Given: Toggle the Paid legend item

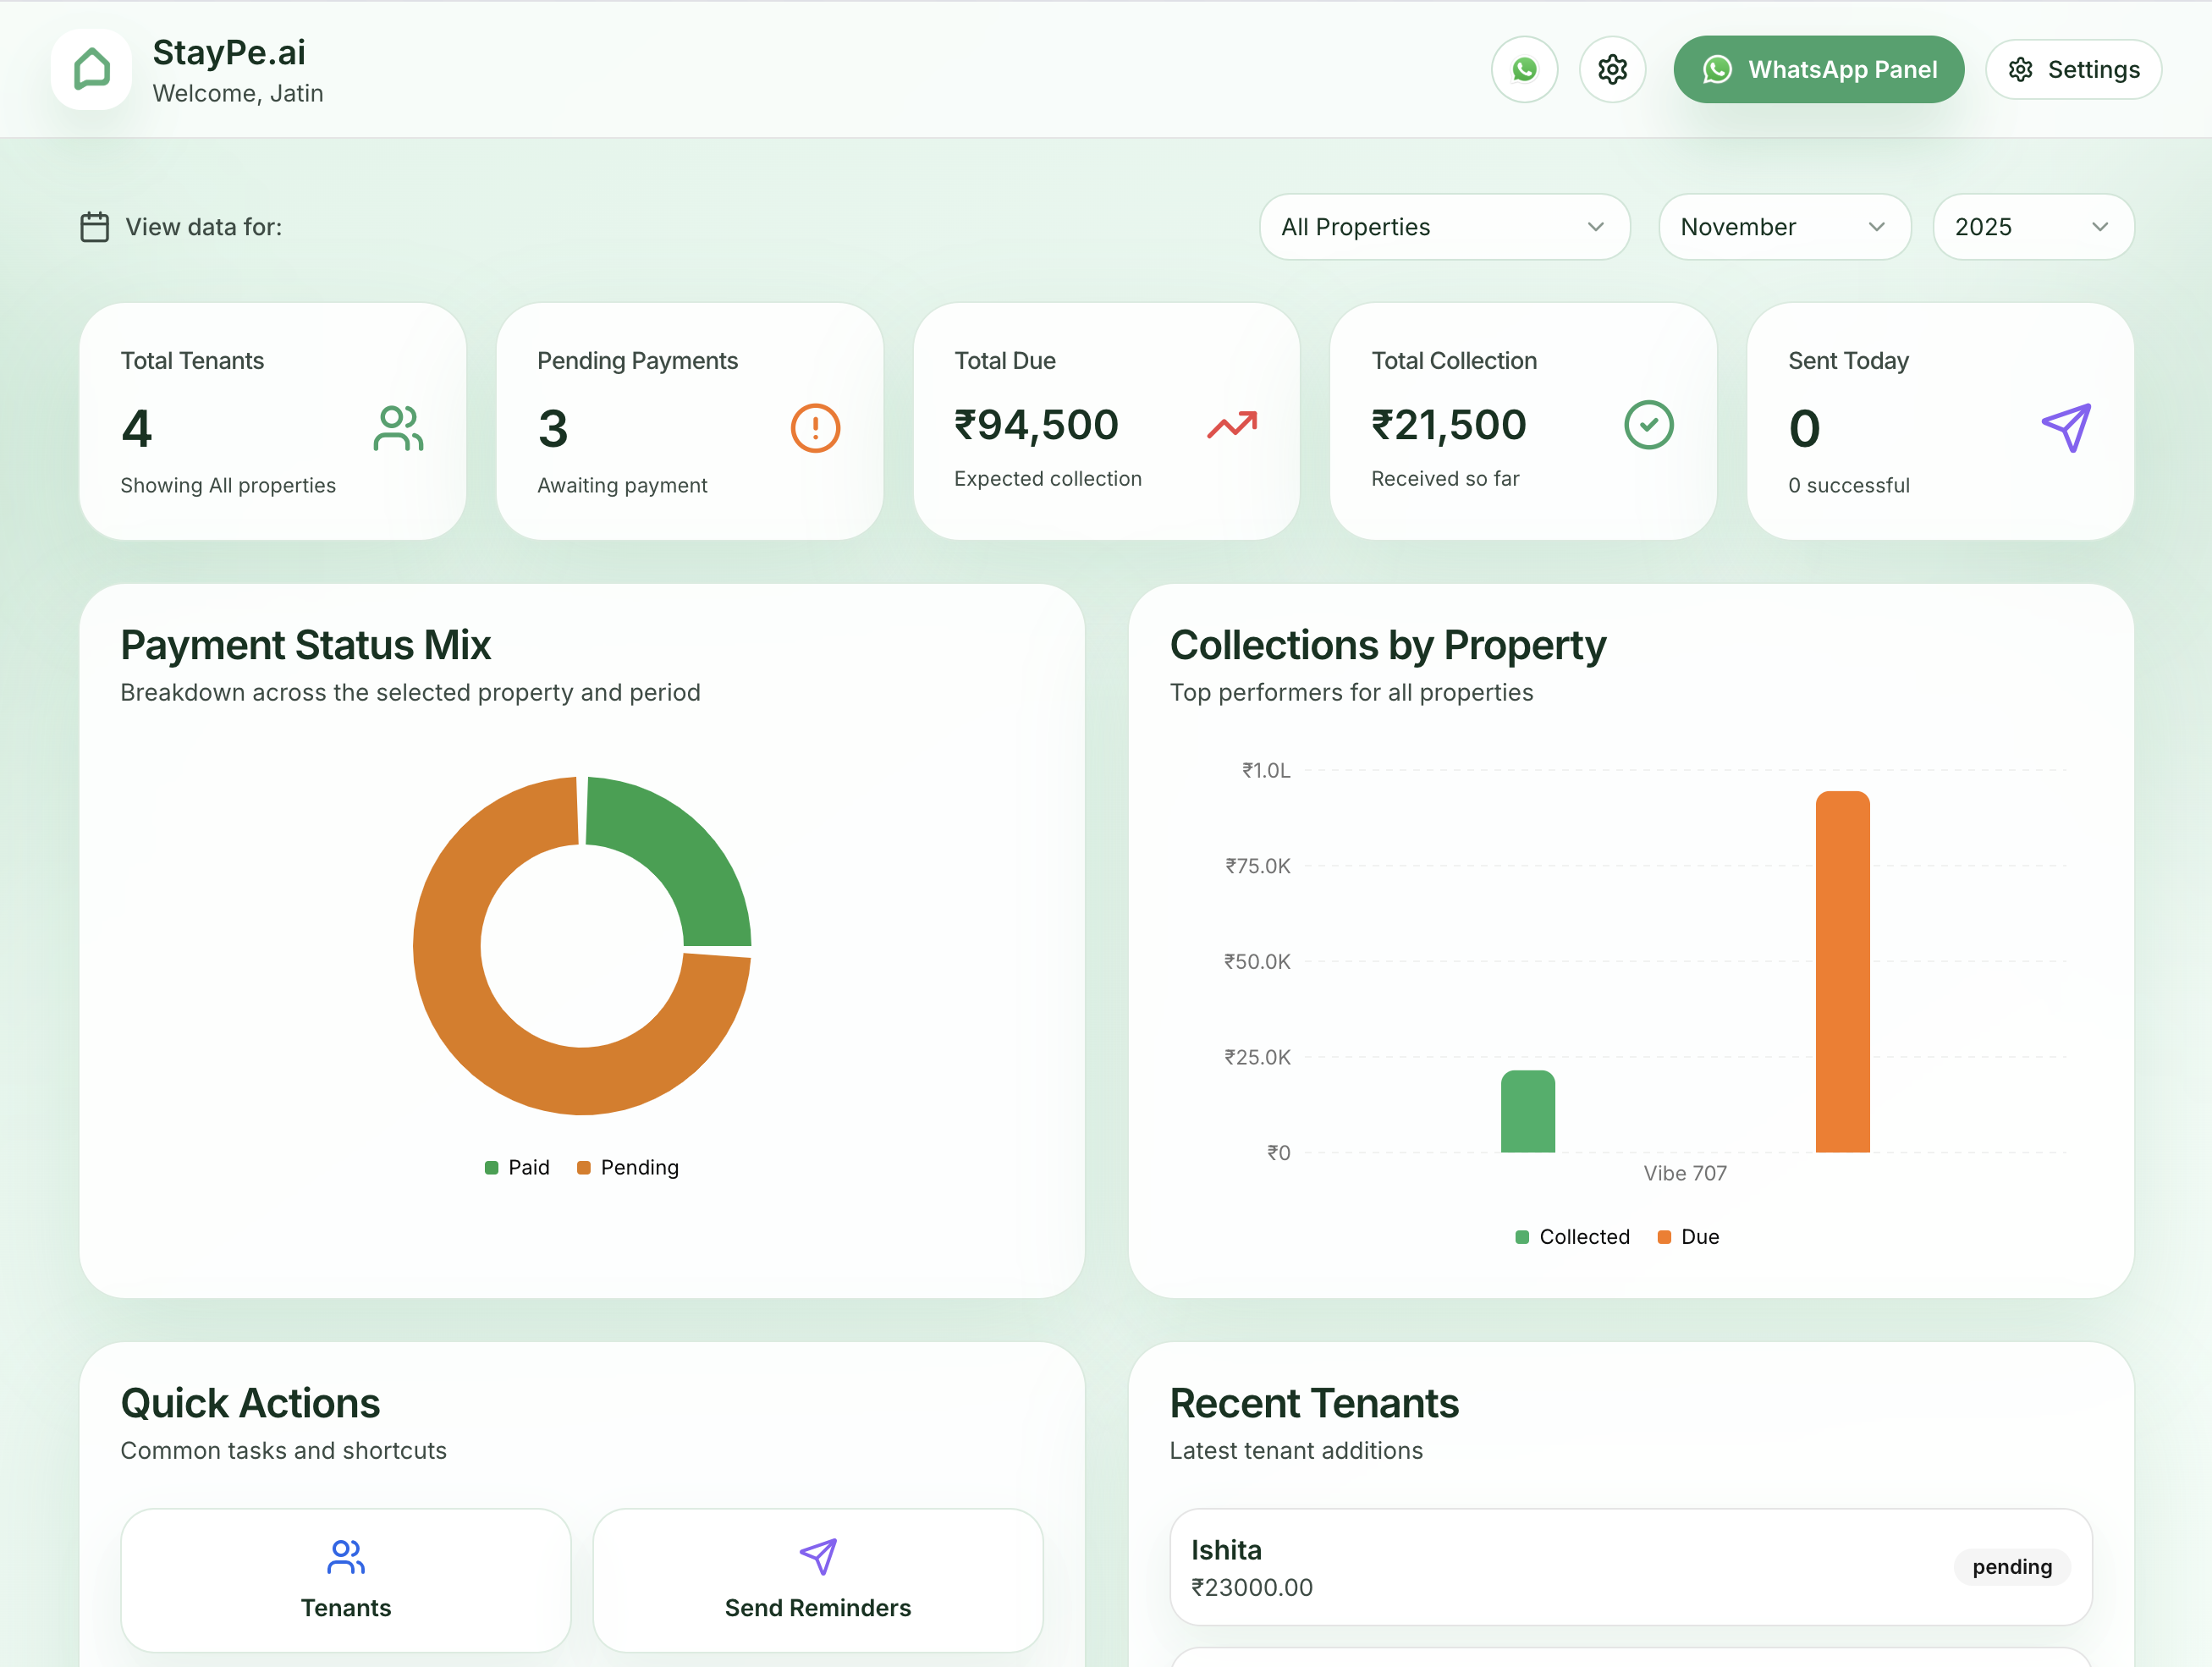Looking at the screenshot, I should 517,1167.
